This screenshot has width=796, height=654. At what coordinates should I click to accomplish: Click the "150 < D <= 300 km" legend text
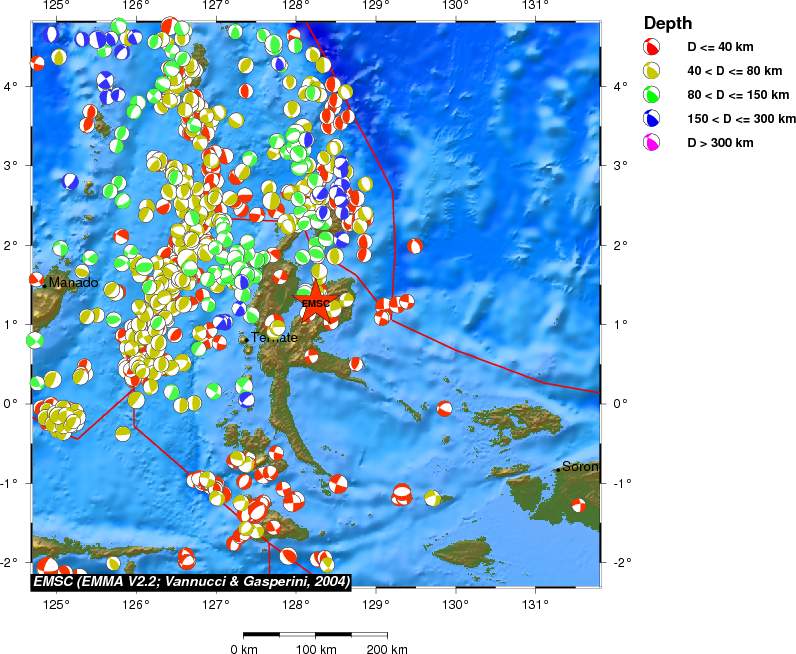pyautogui.click(x=738, y=119)
